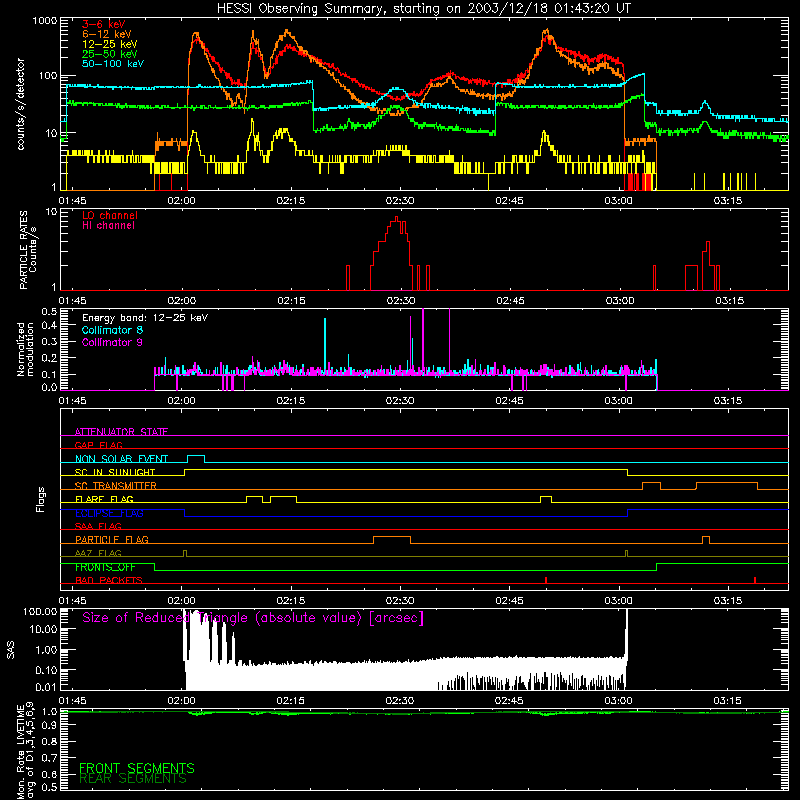The image size is (800, 800).
Task: Click the 'NON_SOLAR_EVENT' flag label
Action: 121,459
